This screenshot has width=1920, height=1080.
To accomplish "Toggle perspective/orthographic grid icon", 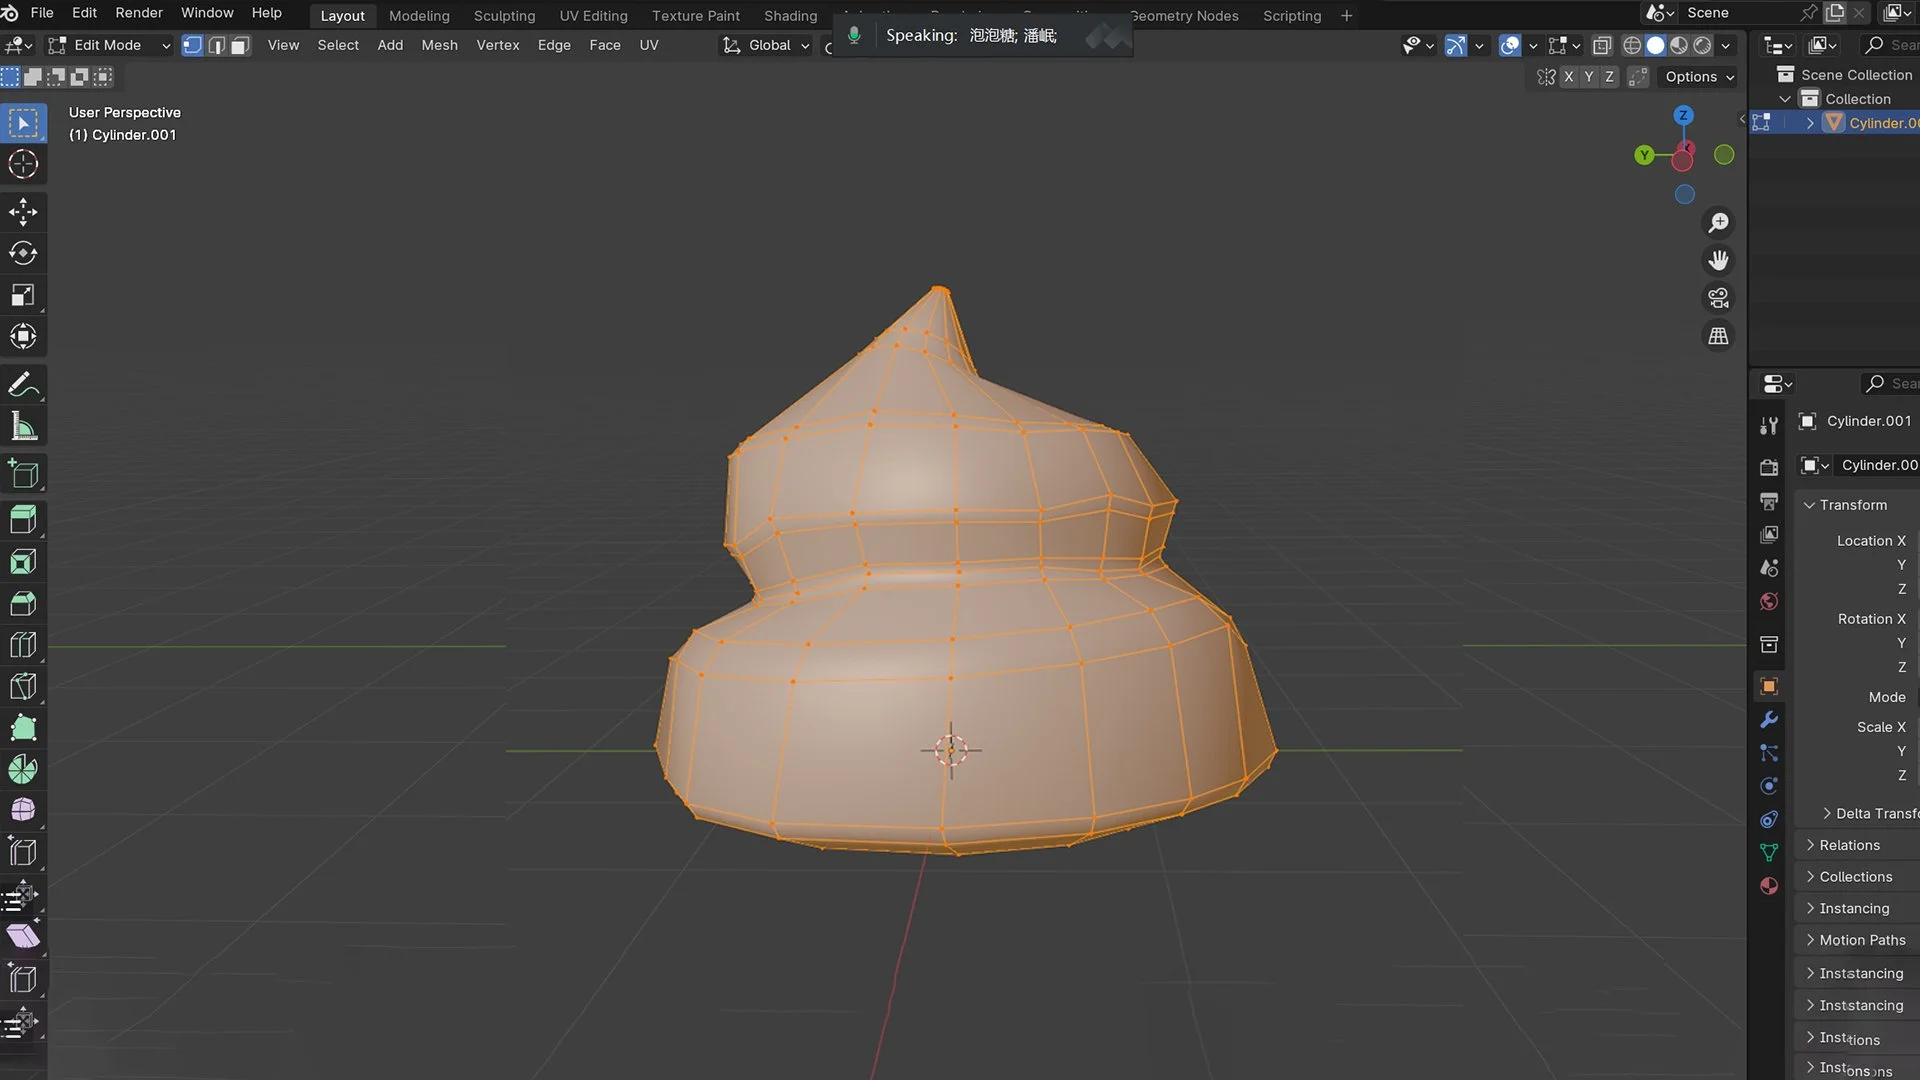I will 1718,336.
